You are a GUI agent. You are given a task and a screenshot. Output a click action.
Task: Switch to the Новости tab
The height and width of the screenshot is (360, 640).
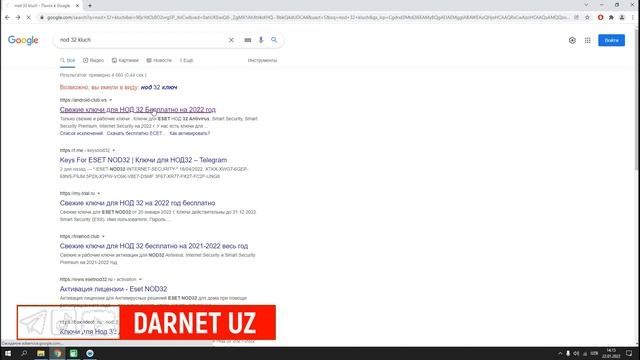pos(159,60)
